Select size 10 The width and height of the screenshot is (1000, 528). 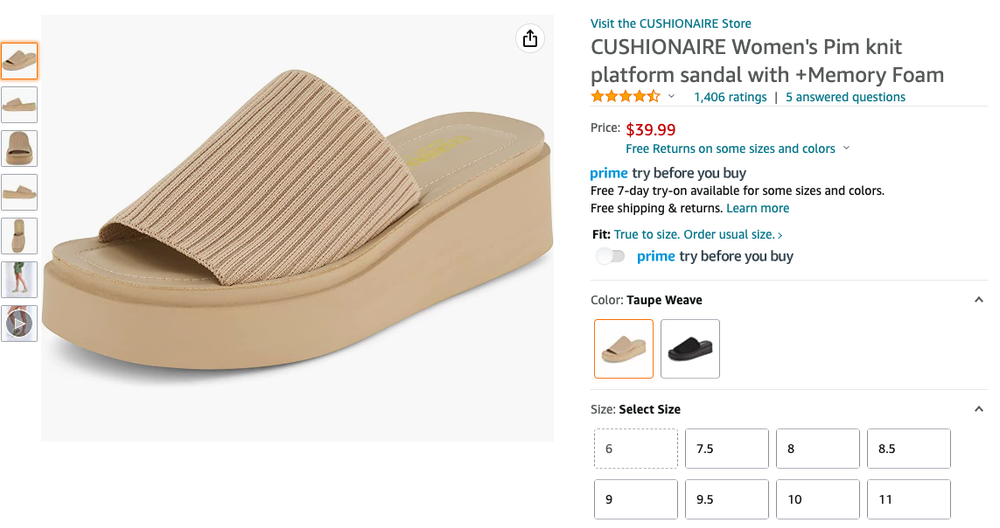click(x=818, y=499)
